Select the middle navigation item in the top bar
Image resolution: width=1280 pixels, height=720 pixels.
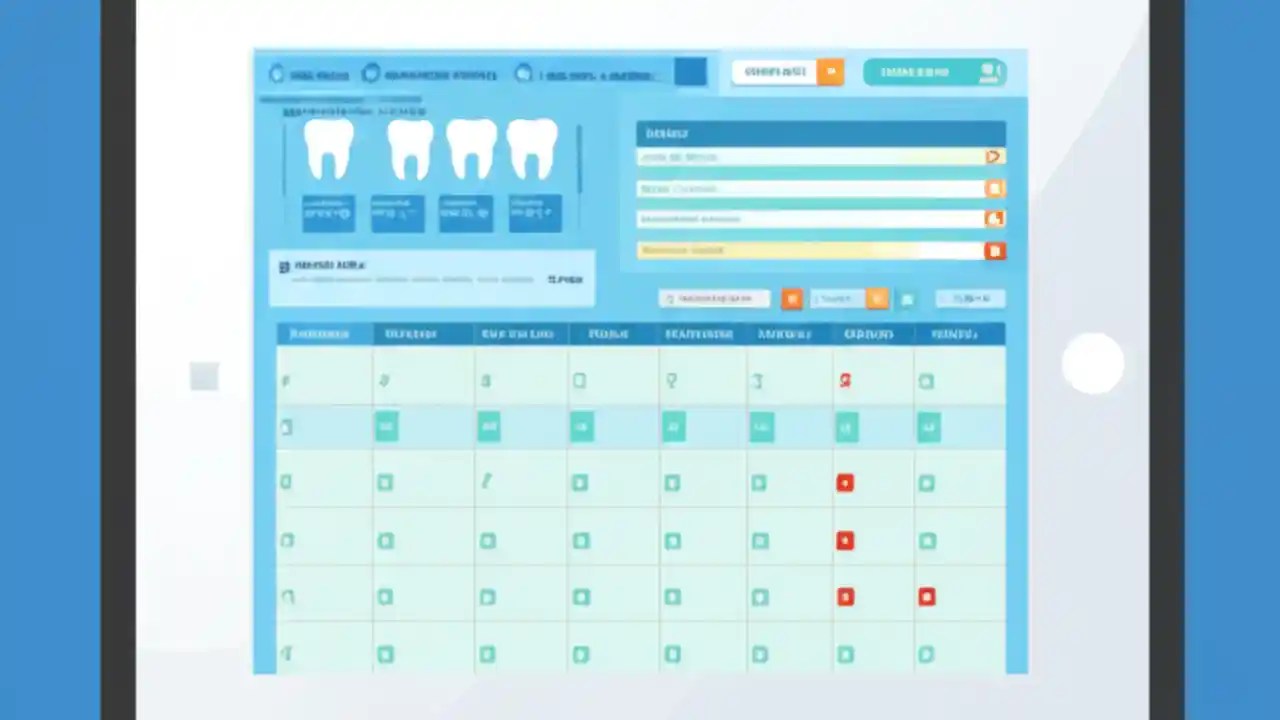tap(430, 73)
